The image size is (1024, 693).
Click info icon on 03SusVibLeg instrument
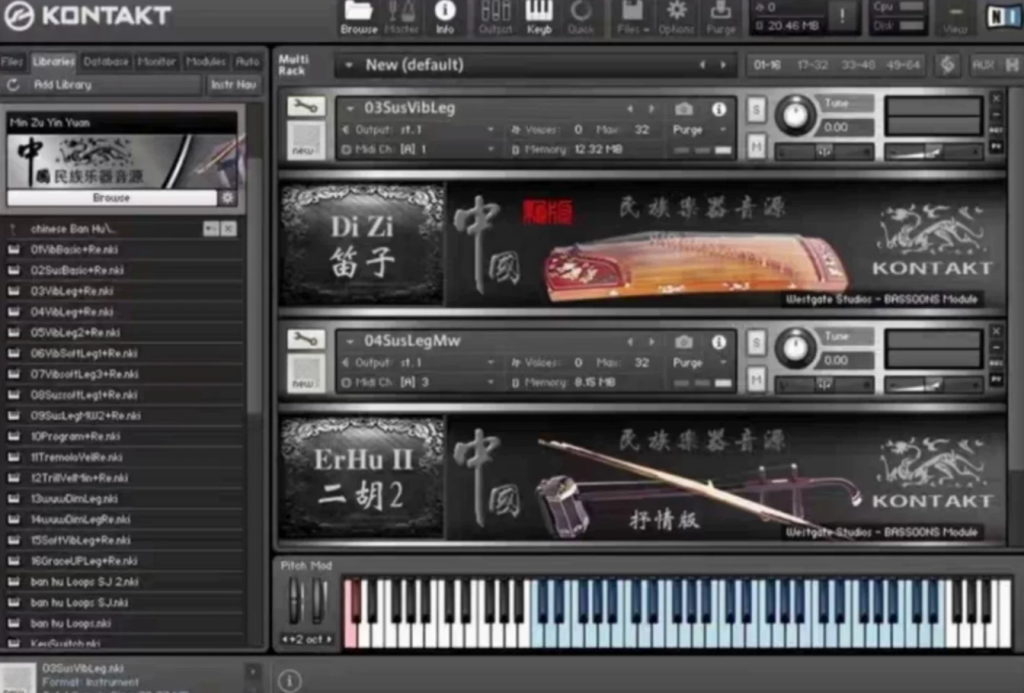(x=718, y=109)
